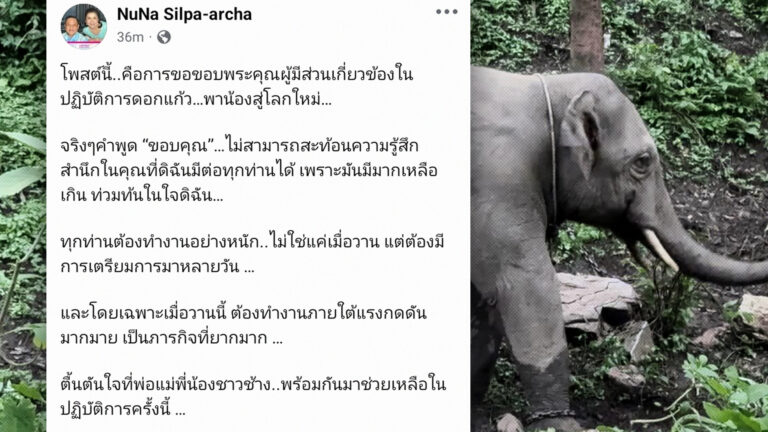Click the paragraph starting with และโดยเฉพาะเมื่อวานนี้
This screenshot has height=432, width=768.
[x=243, y=325]
